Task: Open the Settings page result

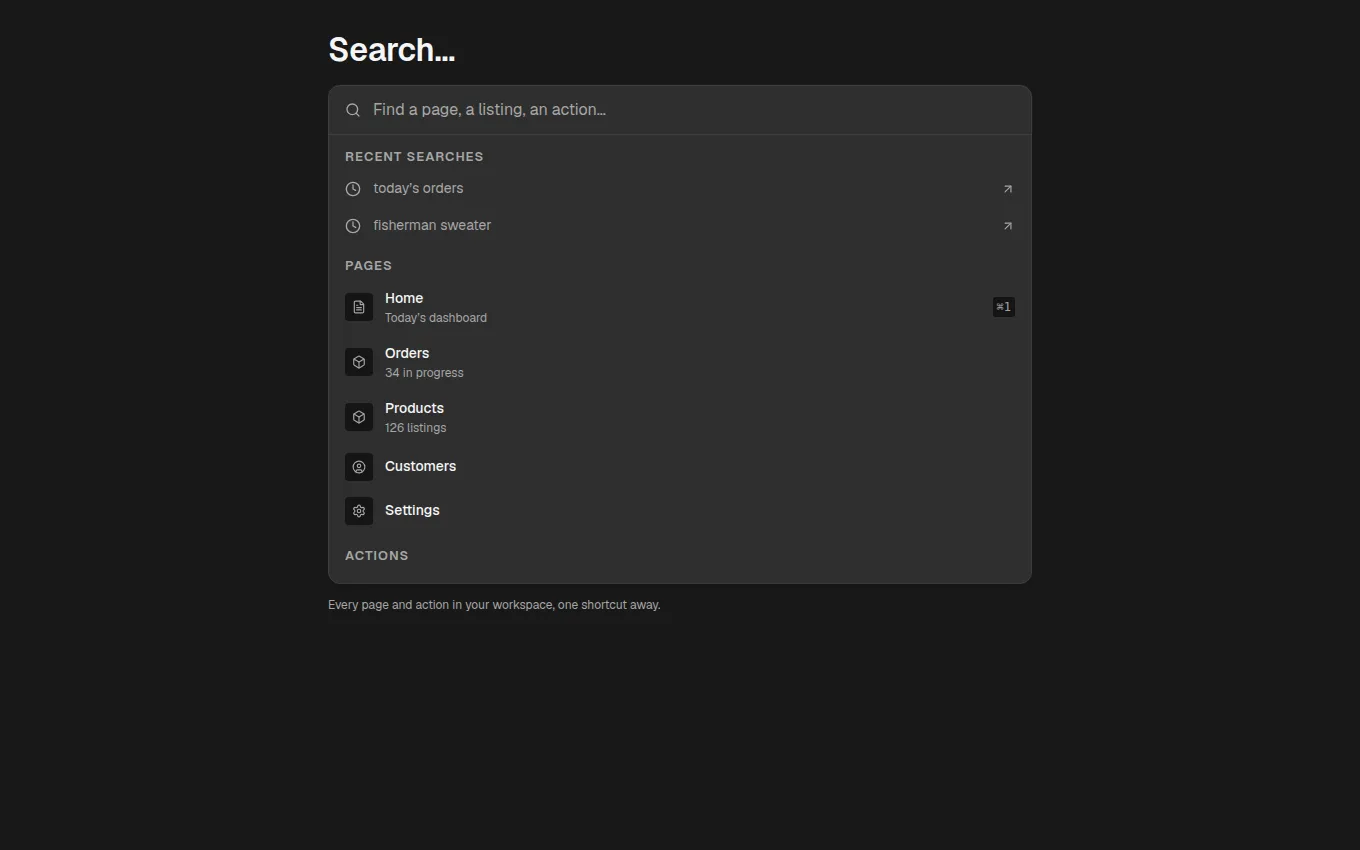Action: [x=680, y=511]
